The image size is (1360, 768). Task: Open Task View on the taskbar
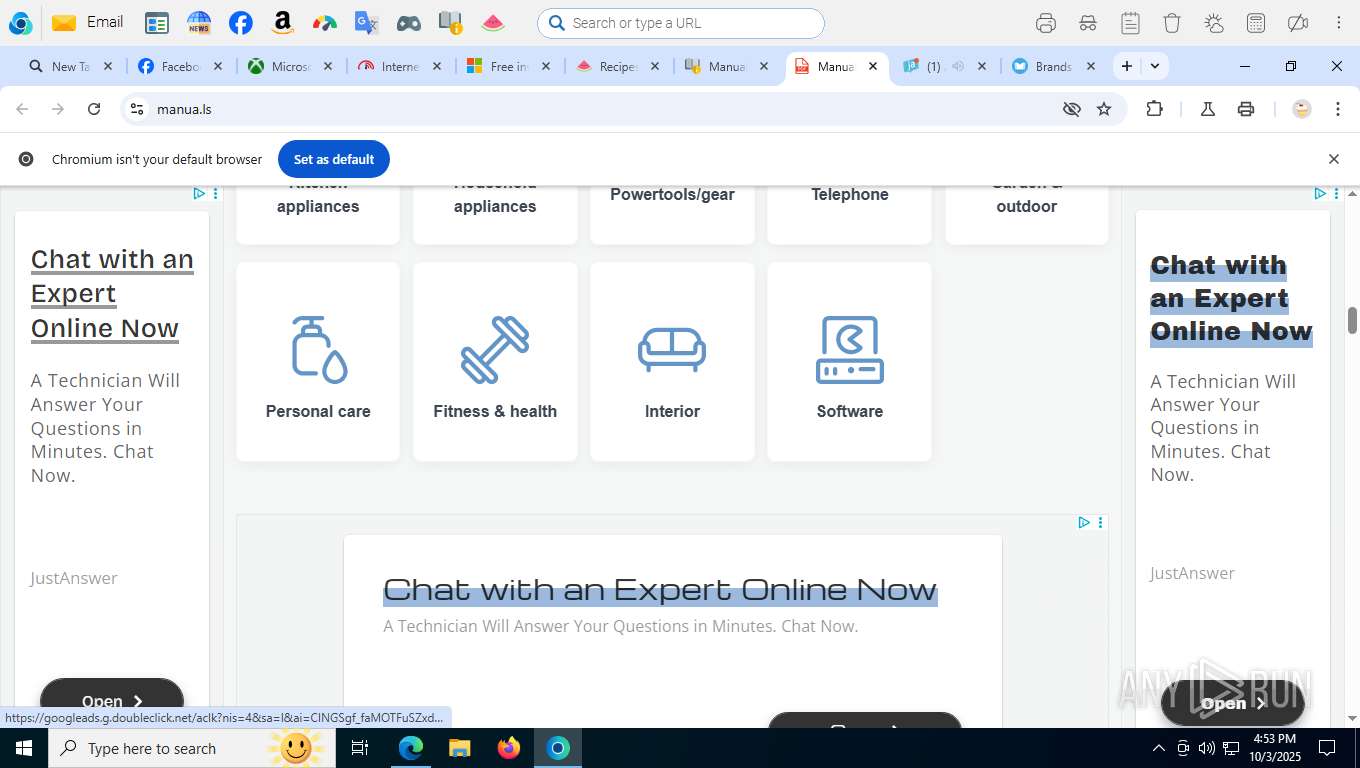click(360, 748)
